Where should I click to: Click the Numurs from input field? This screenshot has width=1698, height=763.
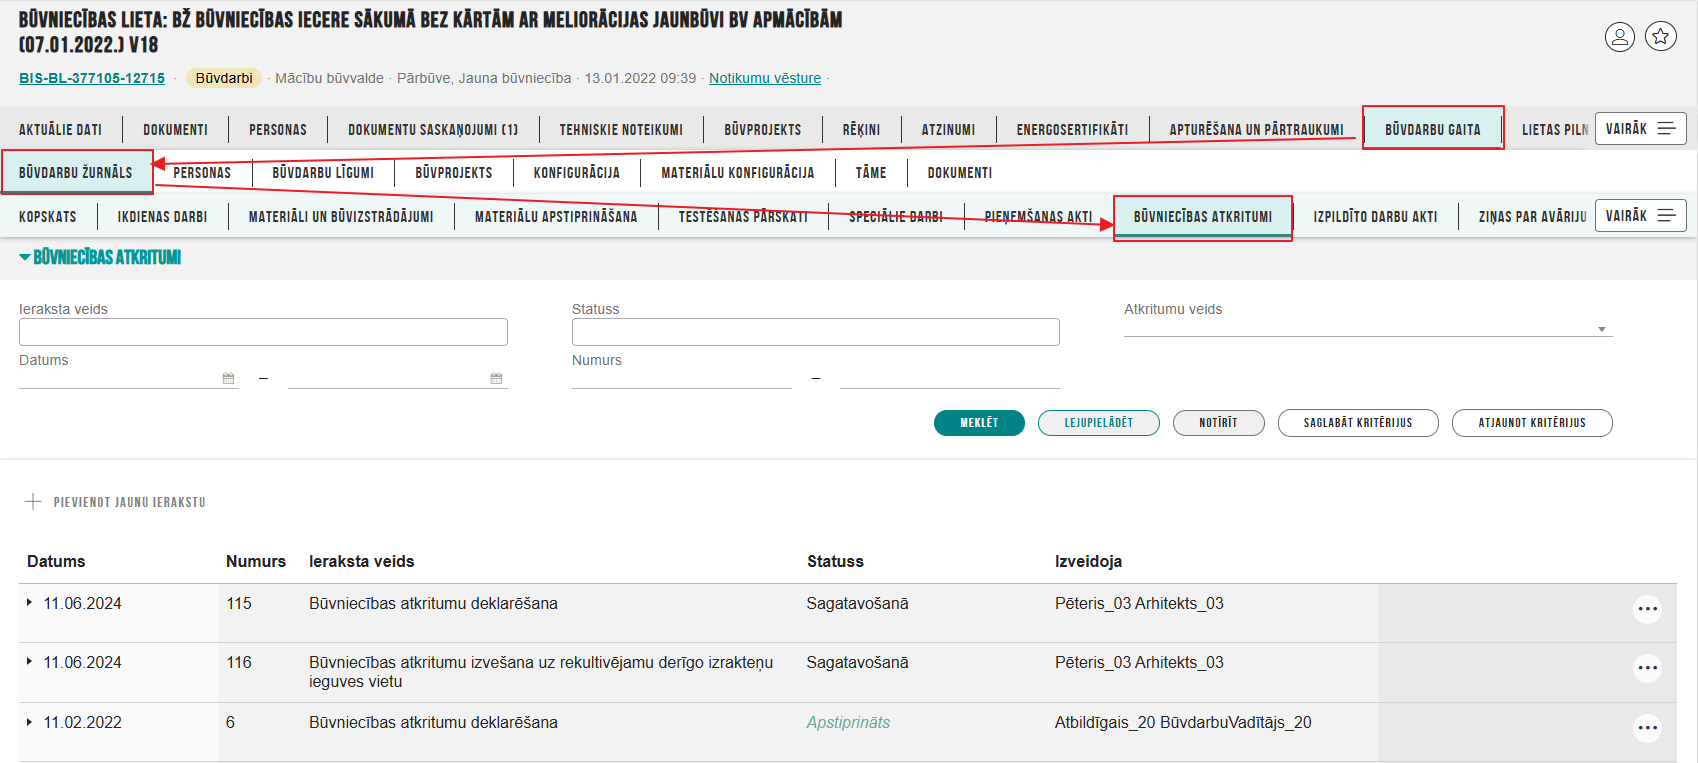(x=682, y=378)
